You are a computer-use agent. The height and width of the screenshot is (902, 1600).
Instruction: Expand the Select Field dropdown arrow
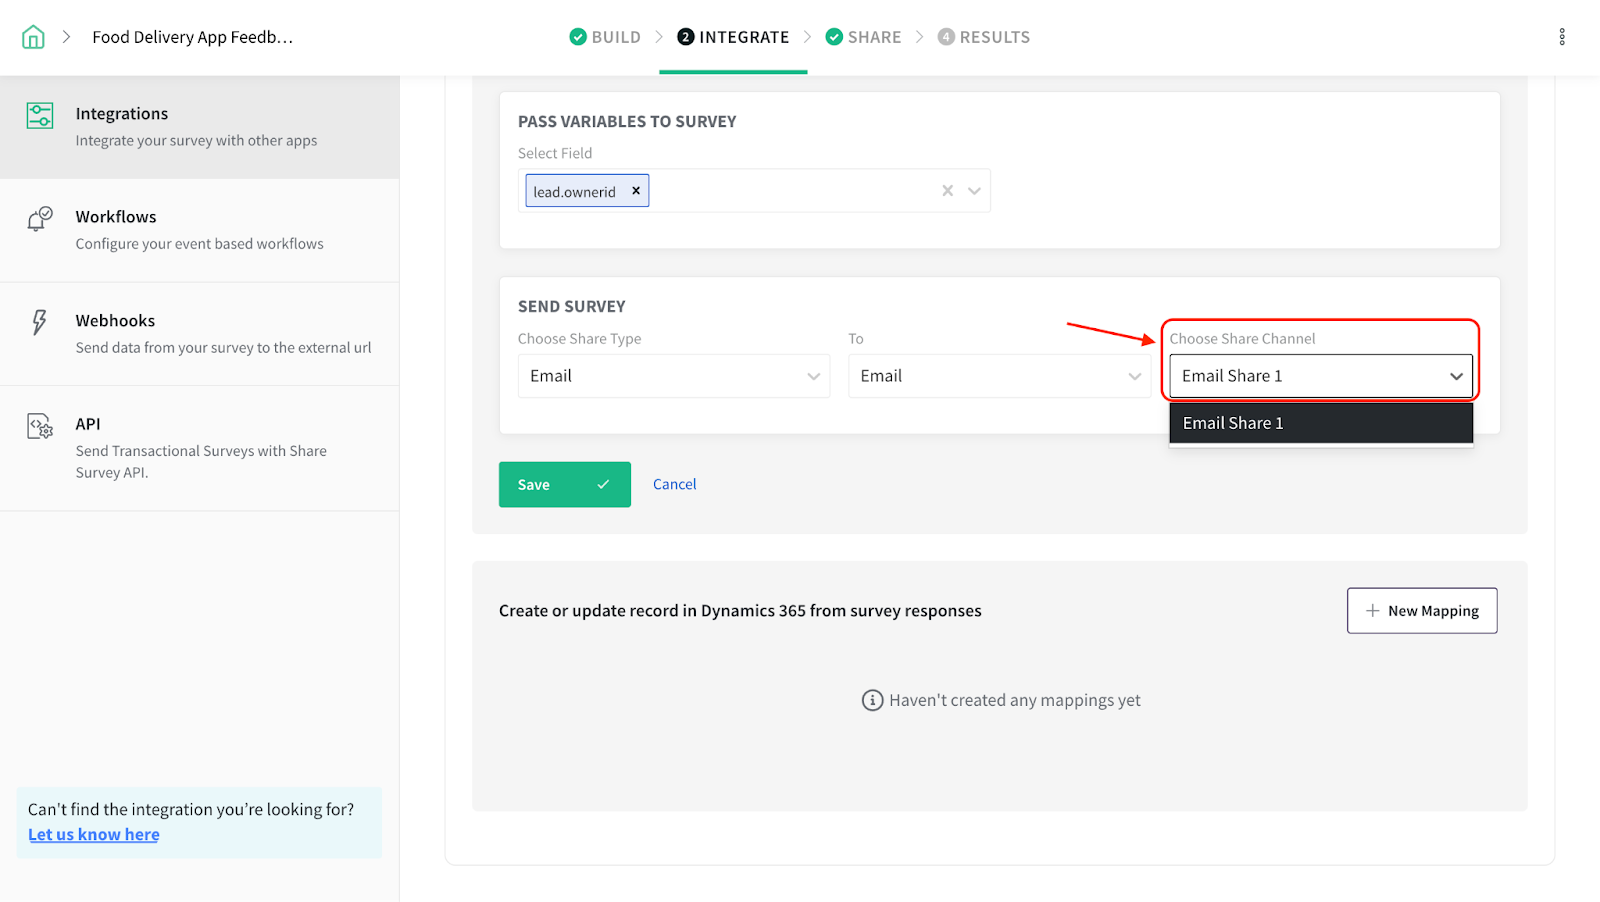click(974, 190)
